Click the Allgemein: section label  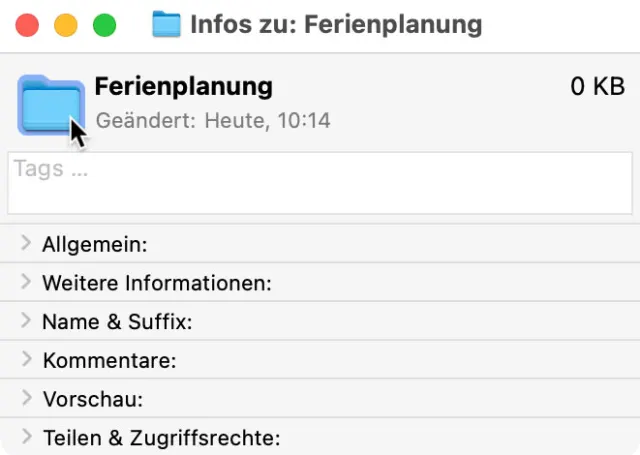(x=95, y=244)
